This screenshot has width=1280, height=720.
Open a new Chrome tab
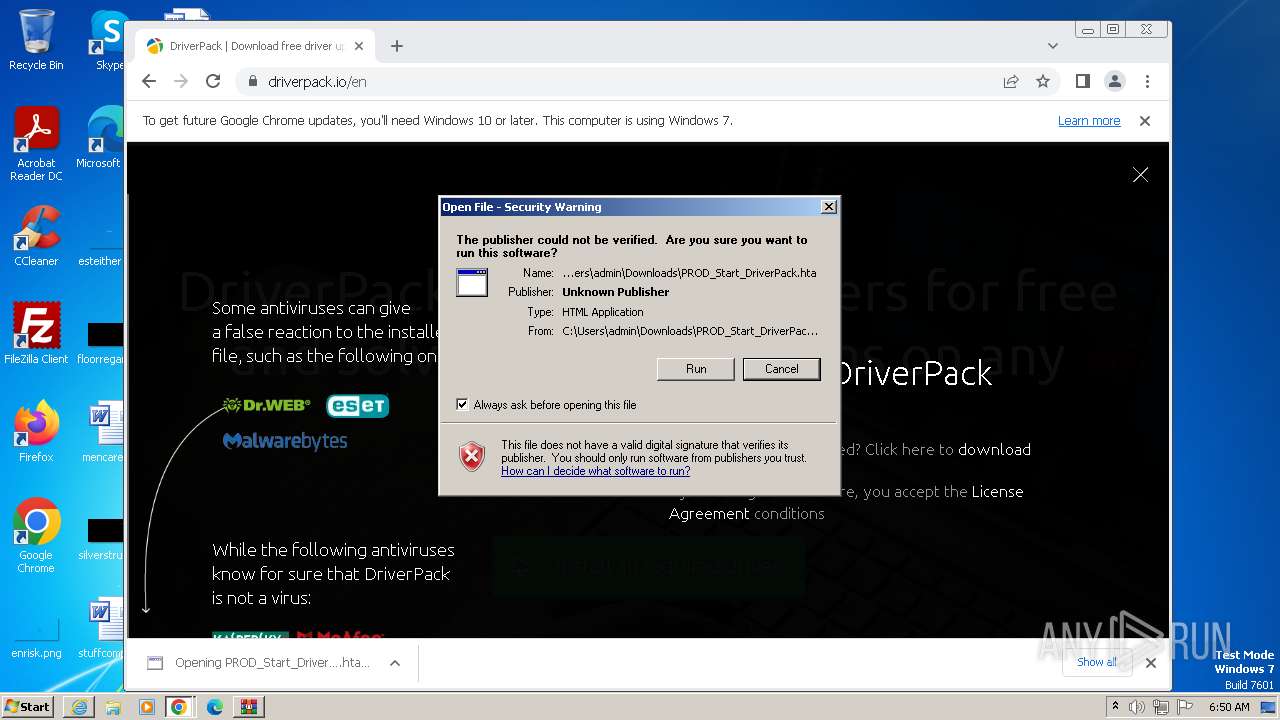click(397, 46)
